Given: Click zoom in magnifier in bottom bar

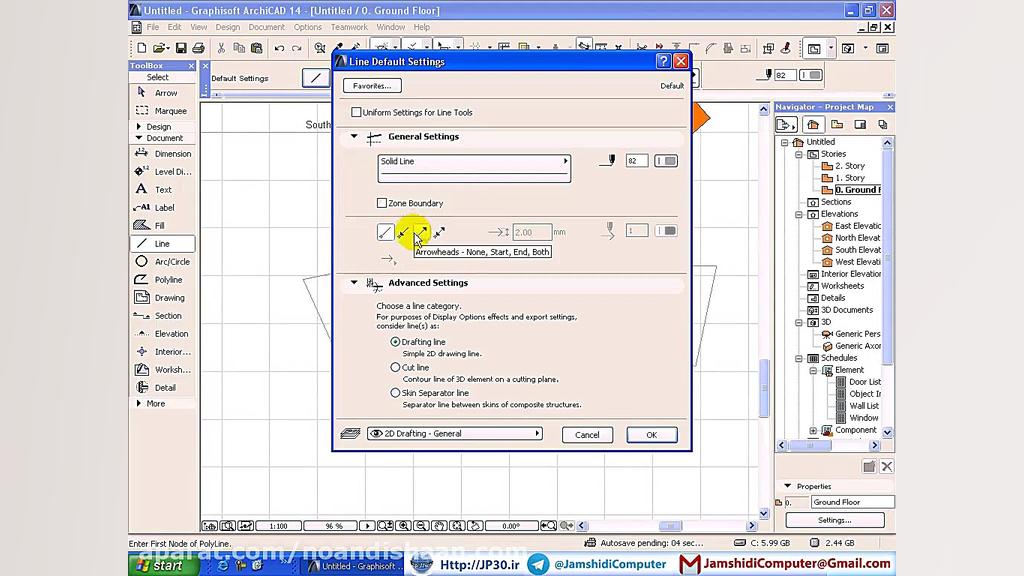Looking at the screenshot, I should [x=404, y=526].
